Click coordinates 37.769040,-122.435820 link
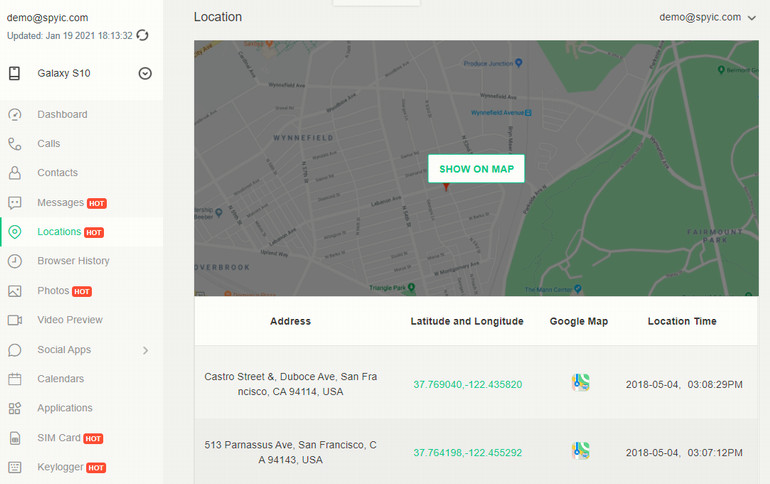770x484 pixels. pyautogui.click(x=468, y=384)
